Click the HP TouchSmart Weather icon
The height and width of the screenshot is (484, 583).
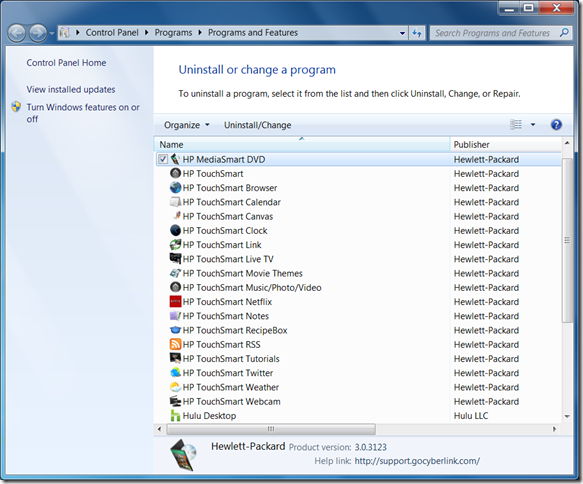pos(175,387)
